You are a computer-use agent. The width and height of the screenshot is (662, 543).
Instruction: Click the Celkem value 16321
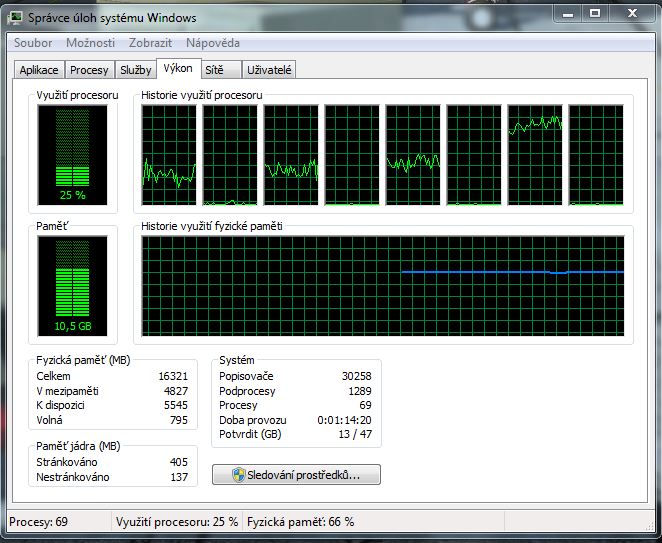click(173, 376)
